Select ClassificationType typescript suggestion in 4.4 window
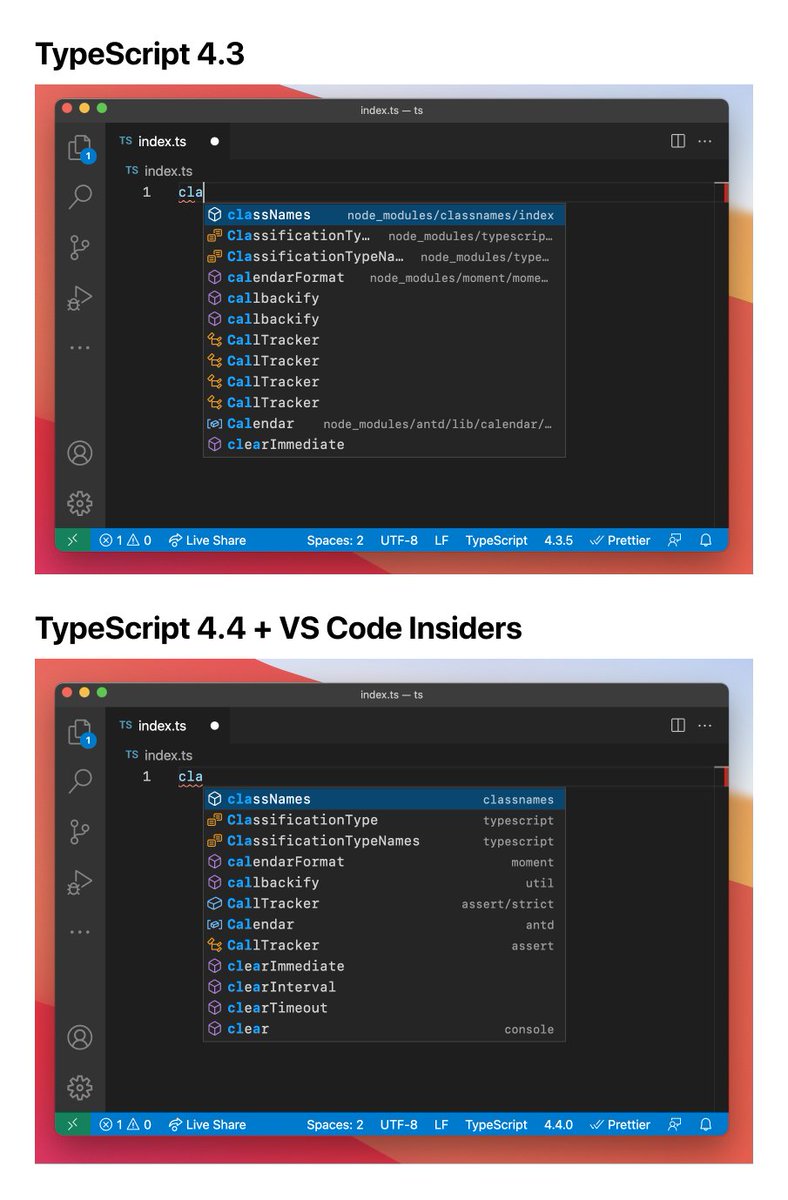The width and height of the screenshot is (788, 1200). coord(384,820)
